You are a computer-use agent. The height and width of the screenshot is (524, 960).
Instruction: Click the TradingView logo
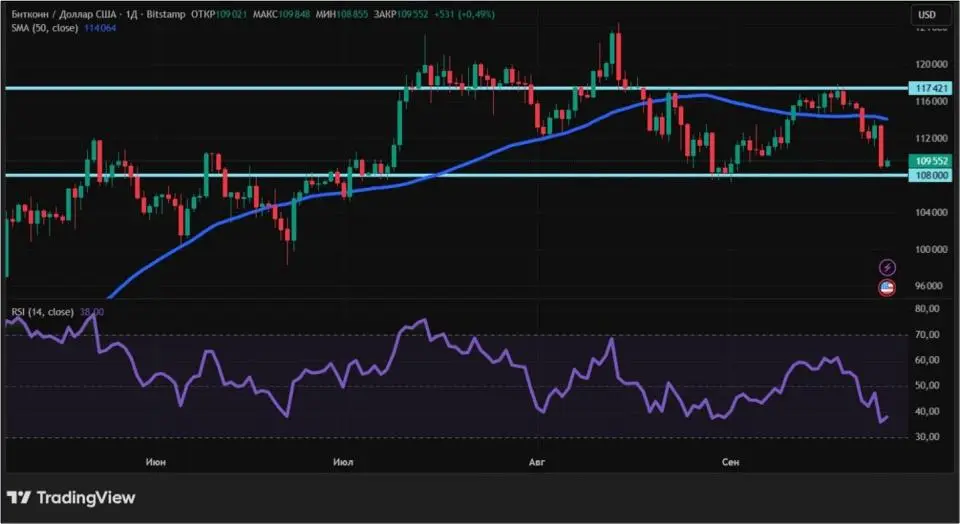point(72,498)
